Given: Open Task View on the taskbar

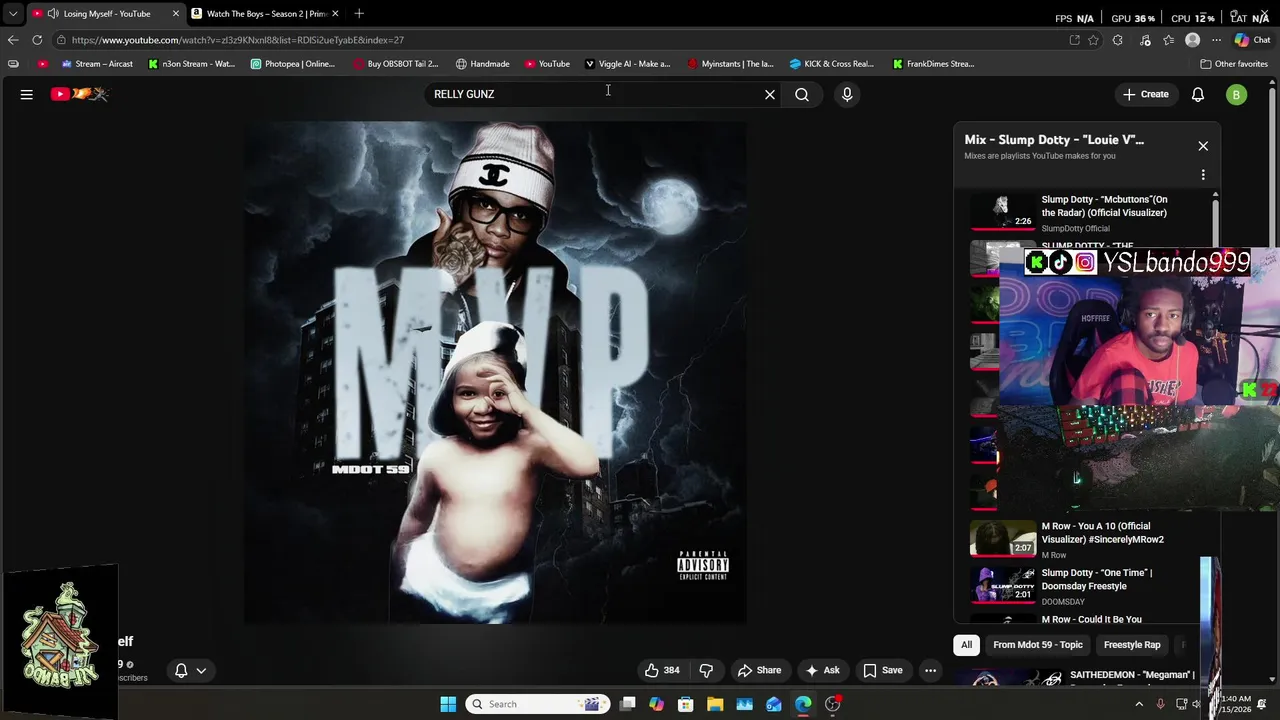Looking at the screenshot, I should (x=627, y=704).
